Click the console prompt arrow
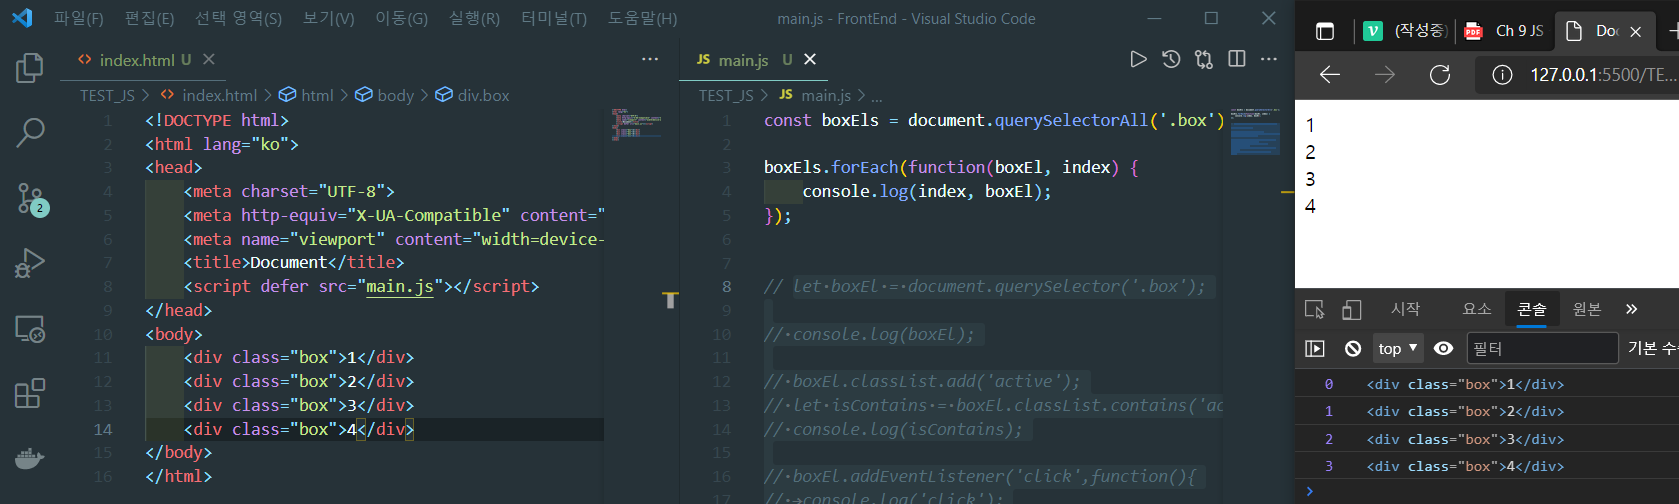This screenshot has width=1679, height=504. coord(1310,491)
